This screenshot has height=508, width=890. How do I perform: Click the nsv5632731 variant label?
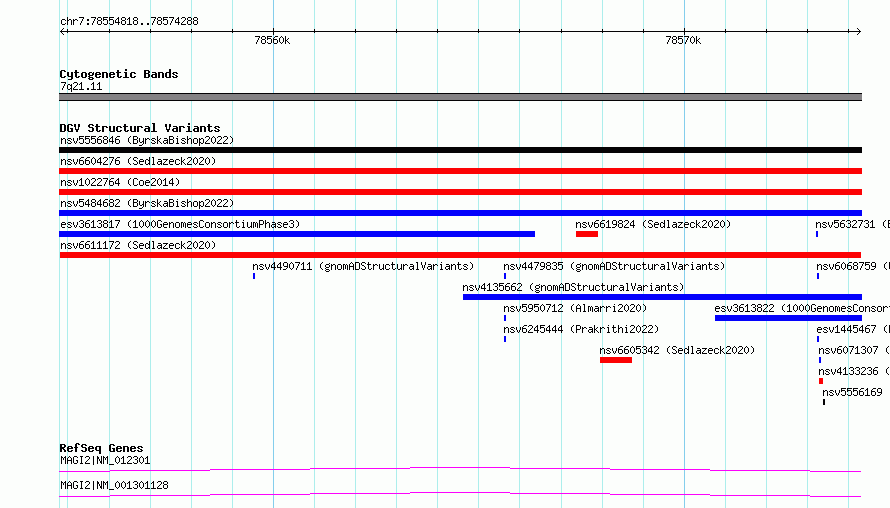click(853, 224)
